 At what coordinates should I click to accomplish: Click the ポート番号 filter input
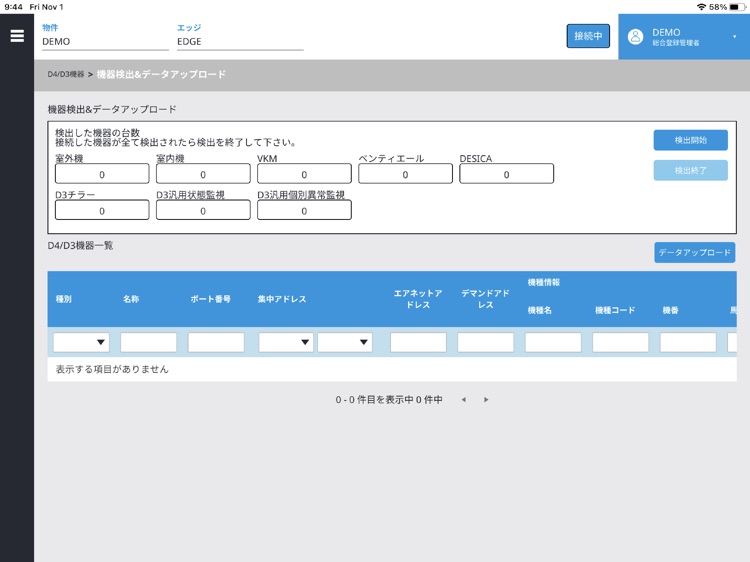click(x=216, y=342)
